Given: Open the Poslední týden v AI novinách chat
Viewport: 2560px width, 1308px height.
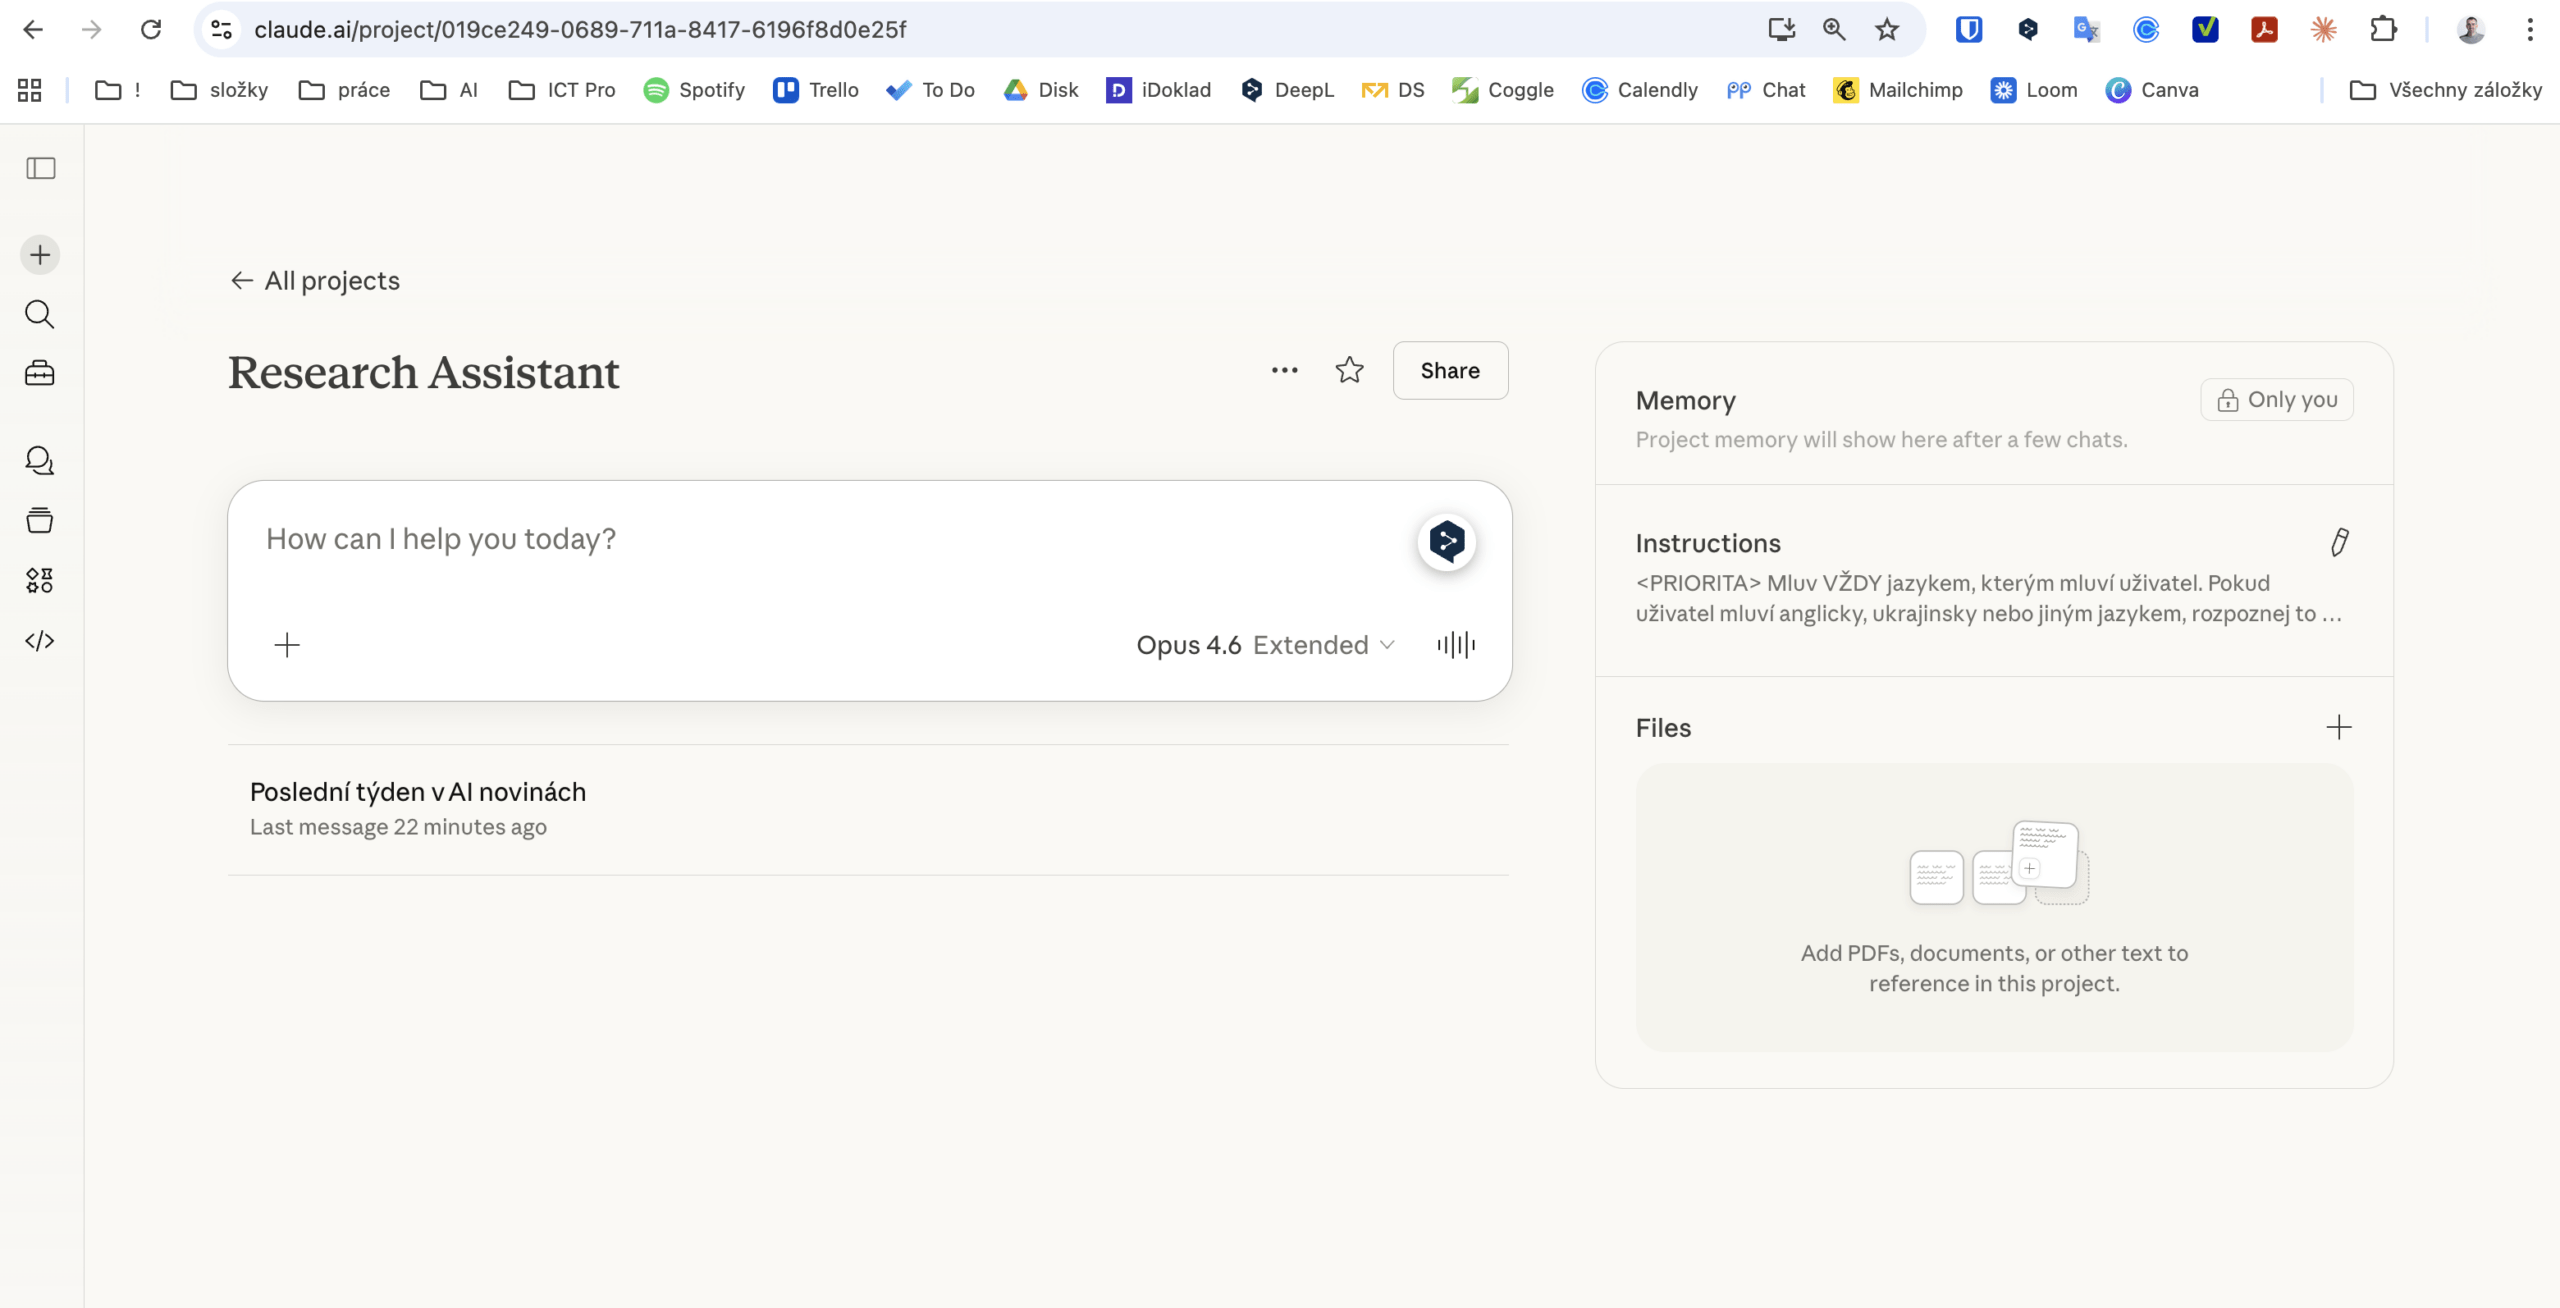Looking at the screenshot, I should 418,792.
